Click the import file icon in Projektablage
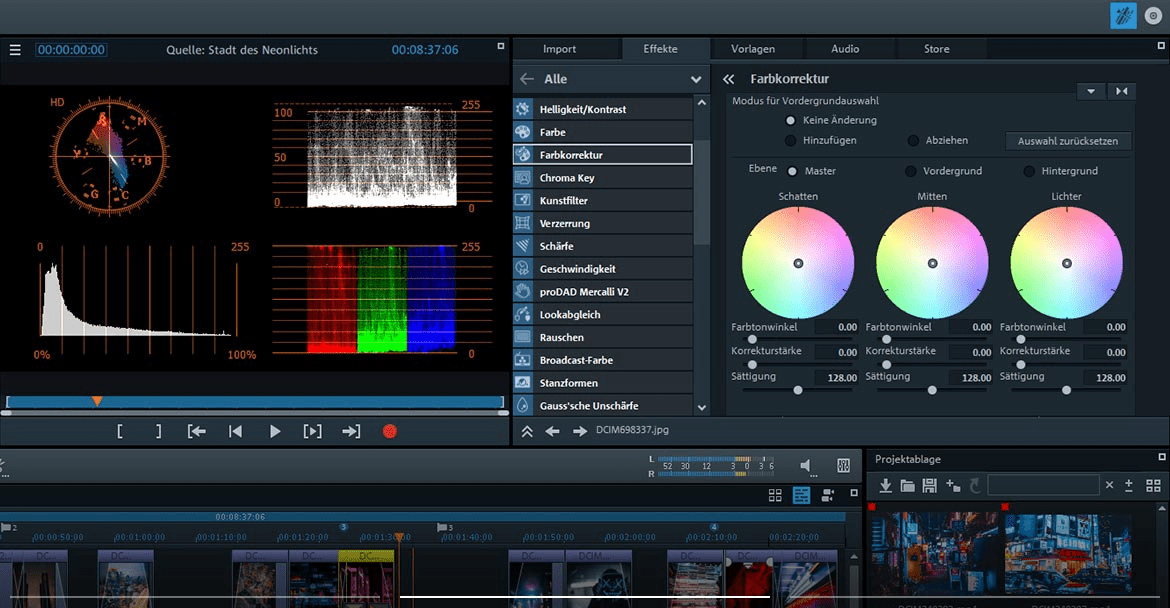This screenshot has height=608, width=1170. pos(885,485)
